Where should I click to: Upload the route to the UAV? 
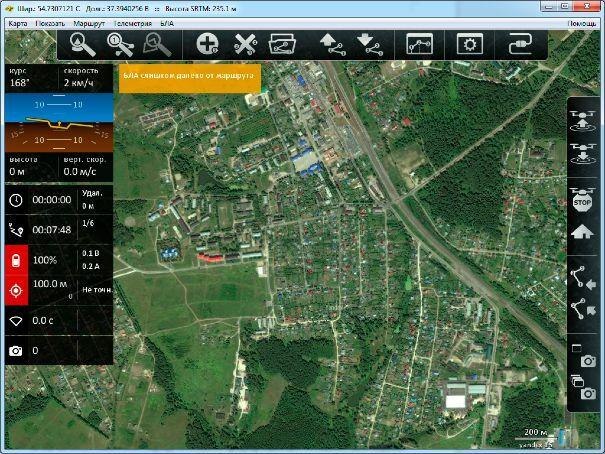333,45
